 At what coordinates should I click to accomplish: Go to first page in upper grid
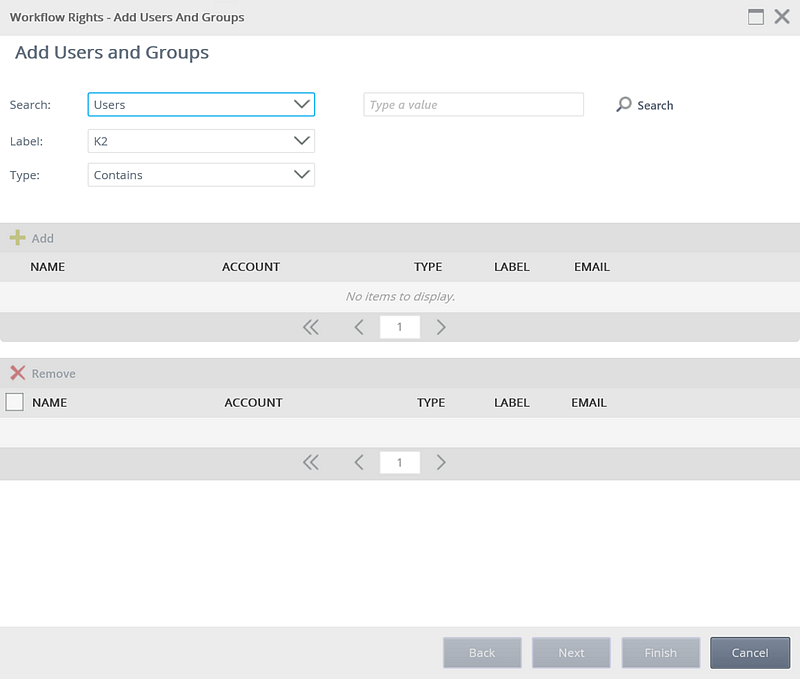[x=311, y=327]
